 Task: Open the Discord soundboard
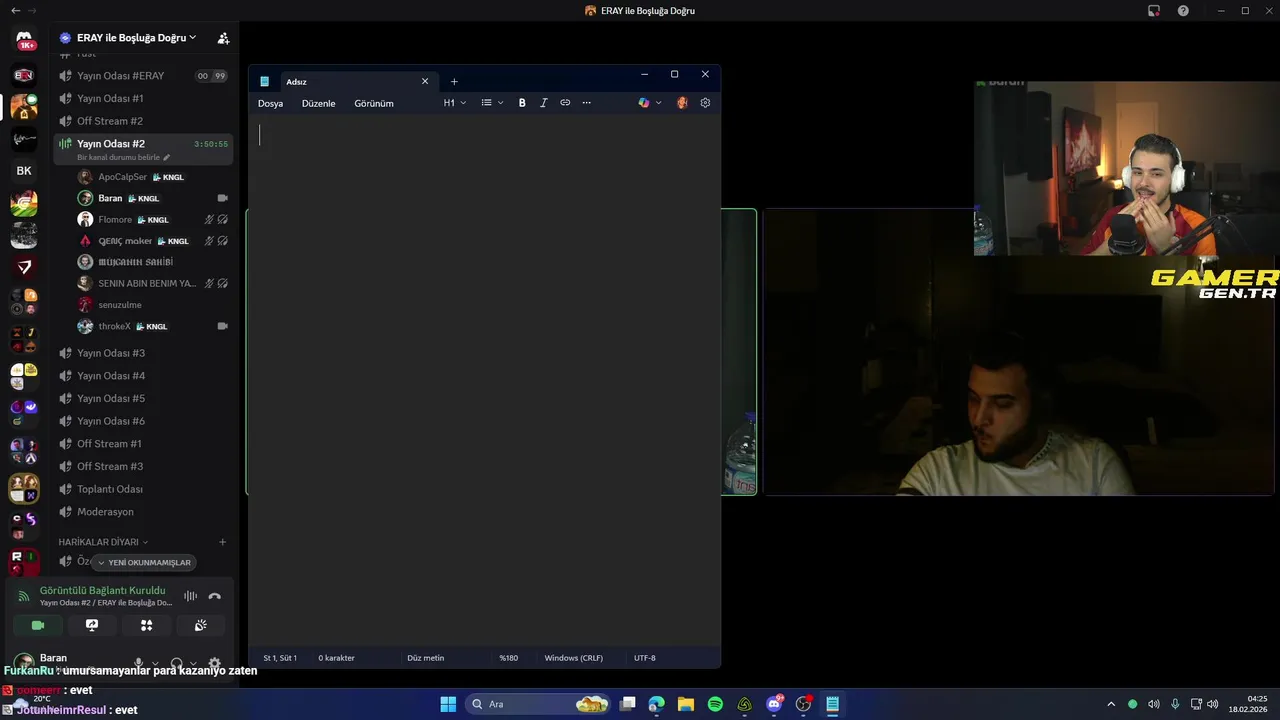point(200,625)
